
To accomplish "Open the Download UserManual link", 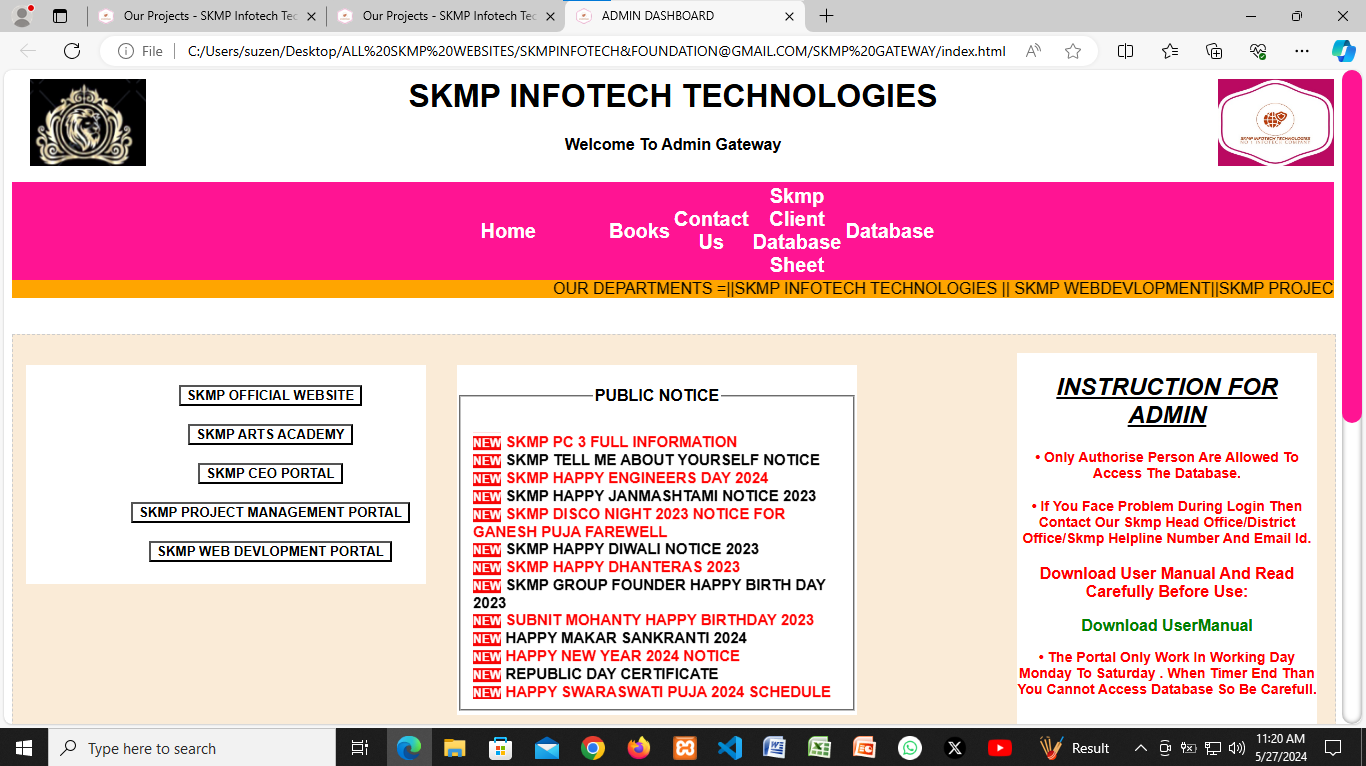I will [1166, 624].
